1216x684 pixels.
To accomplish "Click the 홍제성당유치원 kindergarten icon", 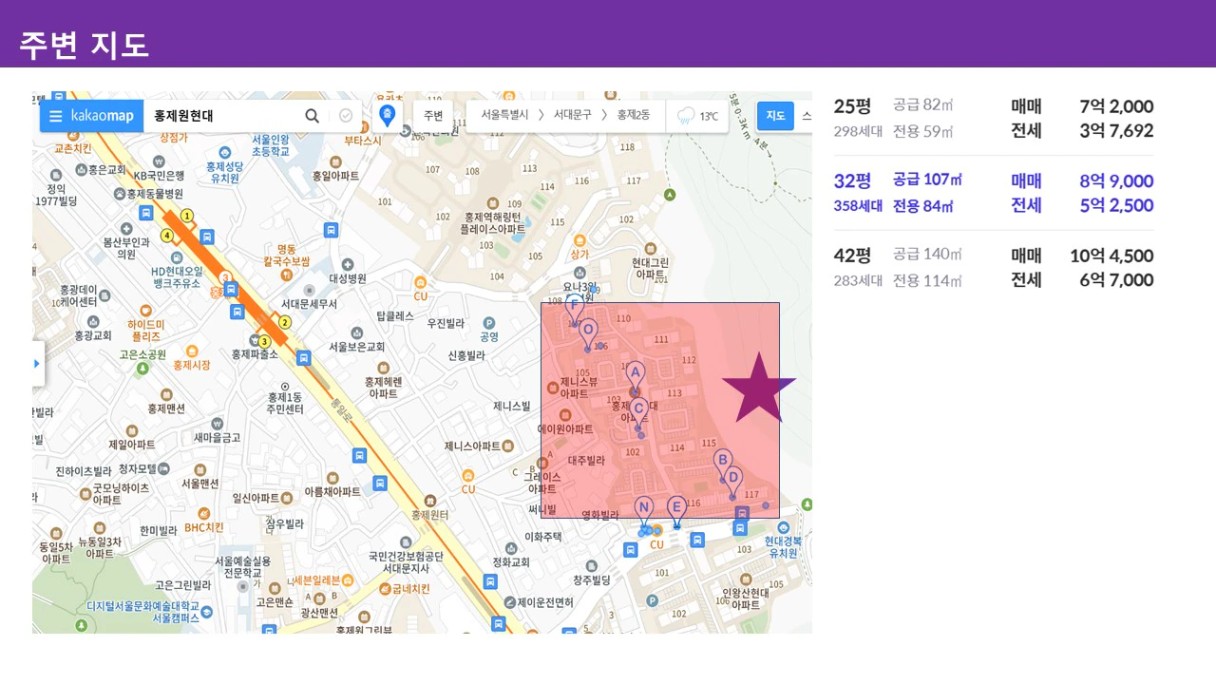I will pos(225,152).
